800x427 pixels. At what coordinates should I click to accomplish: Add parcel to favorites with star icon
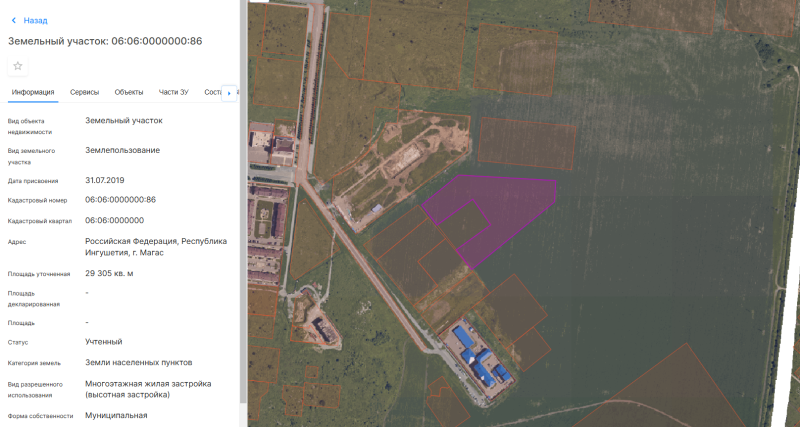point(18,66)
